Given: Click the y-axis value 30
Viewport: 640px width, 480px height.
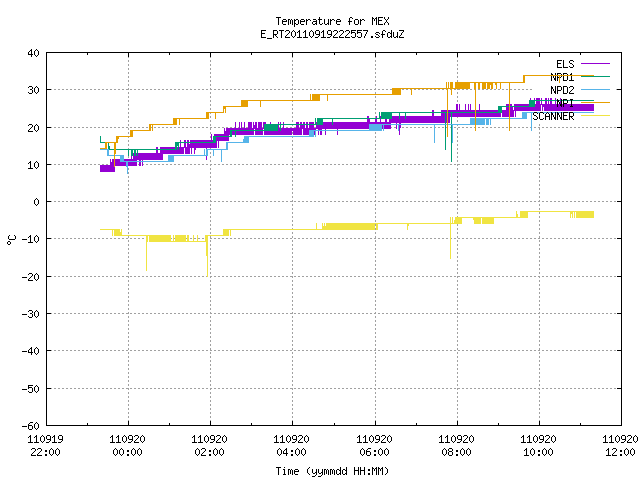Looking at the screenshot, I should pos(33,90).
